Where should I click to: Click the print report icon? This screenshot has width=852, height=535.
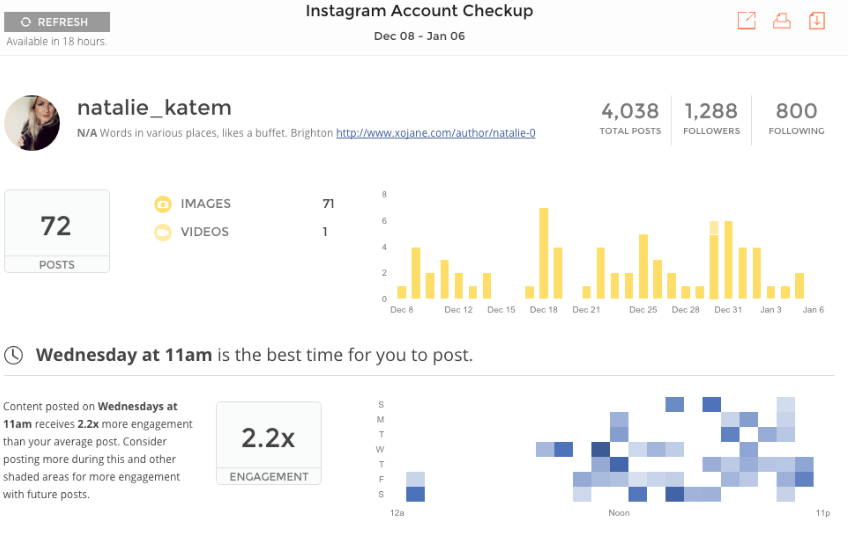pyautogui.click(x=782, y=20)
